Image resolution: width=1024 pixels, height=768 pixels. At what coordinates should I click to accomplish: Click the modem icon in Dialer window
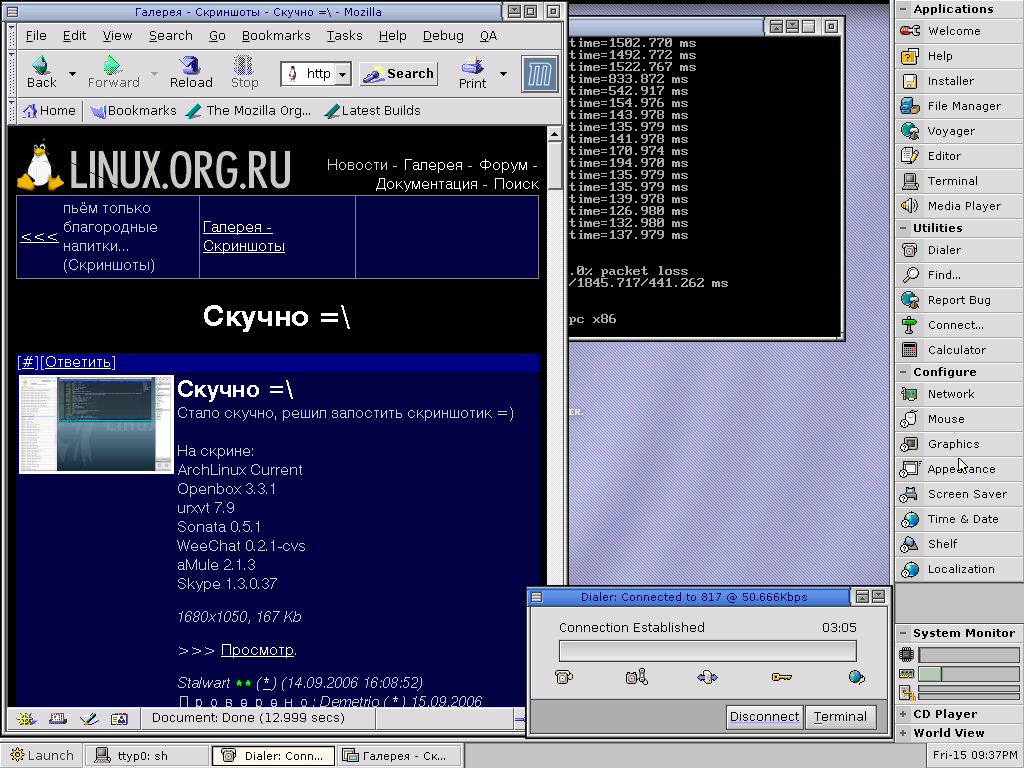pos(637,677)
